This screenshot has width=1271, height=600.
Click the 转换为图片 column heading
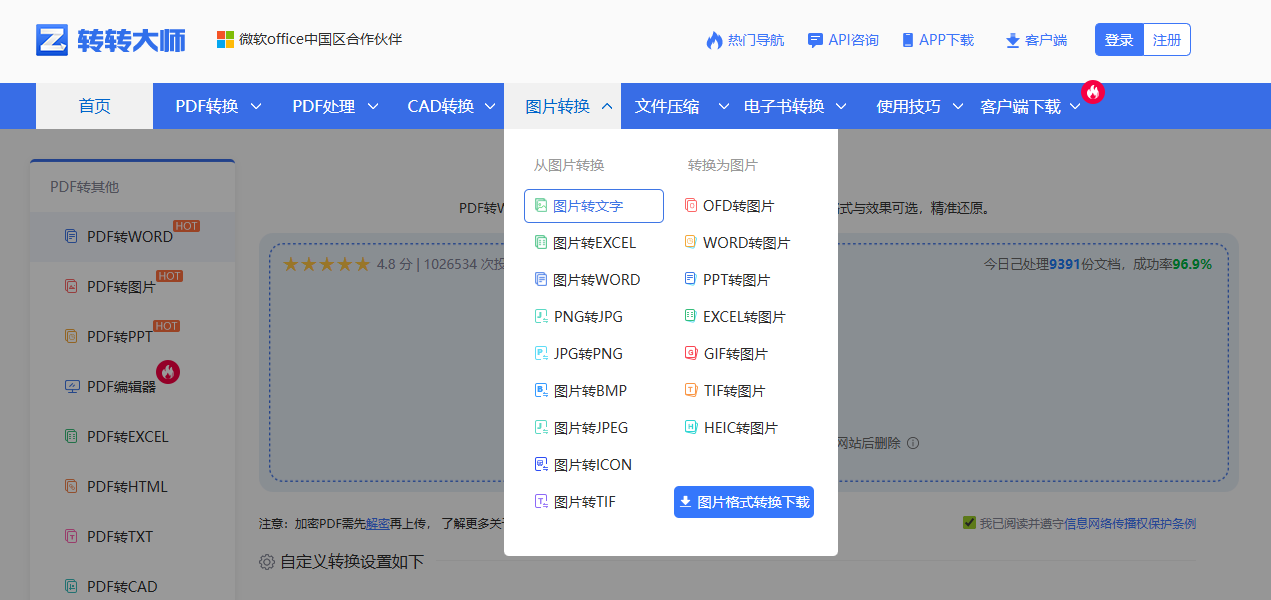(723, 165)
